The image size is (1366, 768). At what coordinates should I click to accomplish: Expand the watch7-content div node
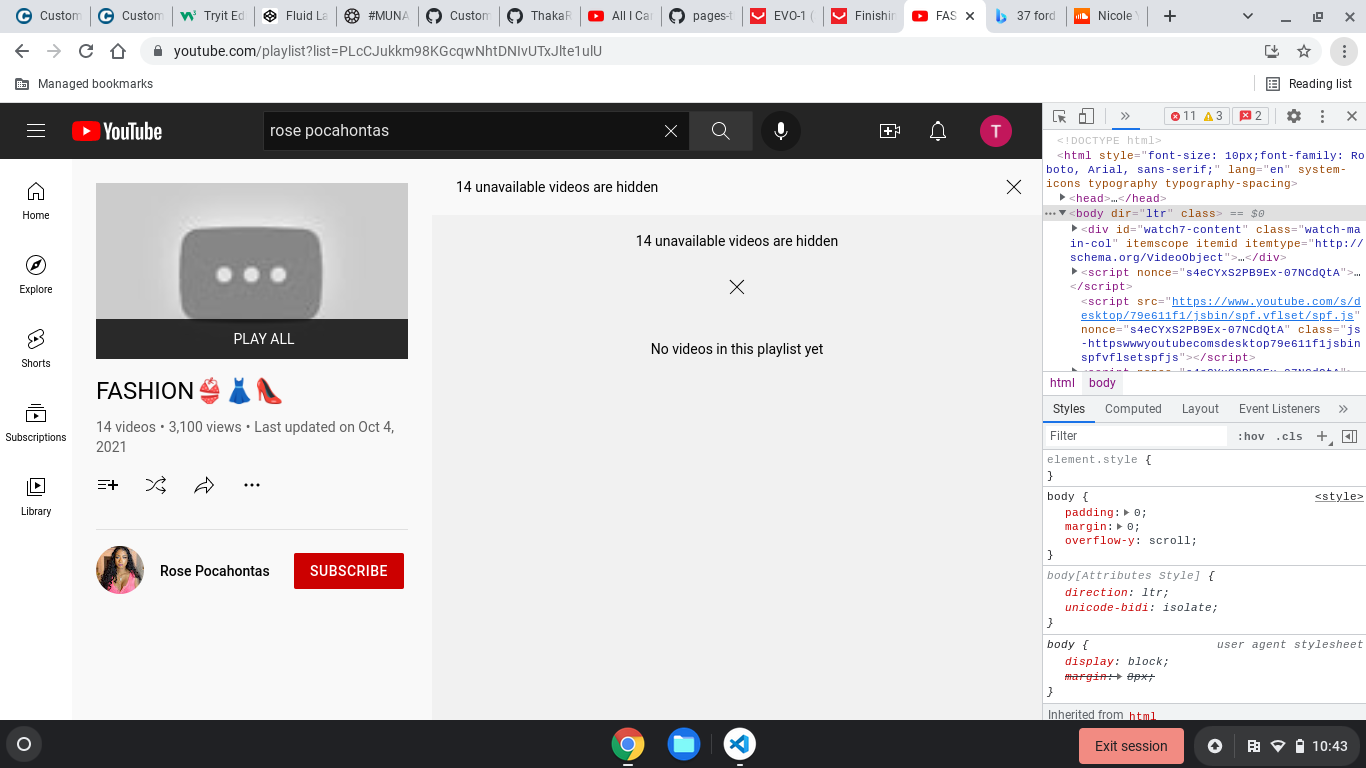click(x=1075, y=228)
